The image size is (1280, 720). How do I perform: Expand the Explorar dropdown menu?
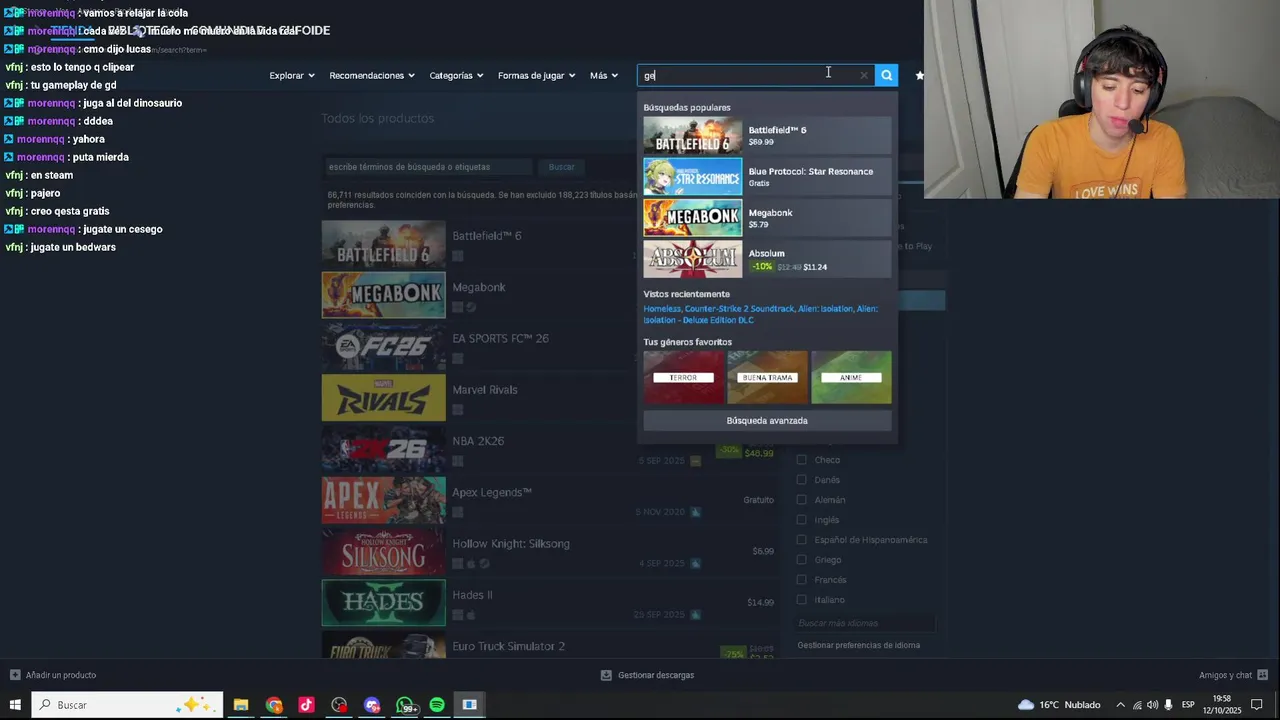(292, 75)
